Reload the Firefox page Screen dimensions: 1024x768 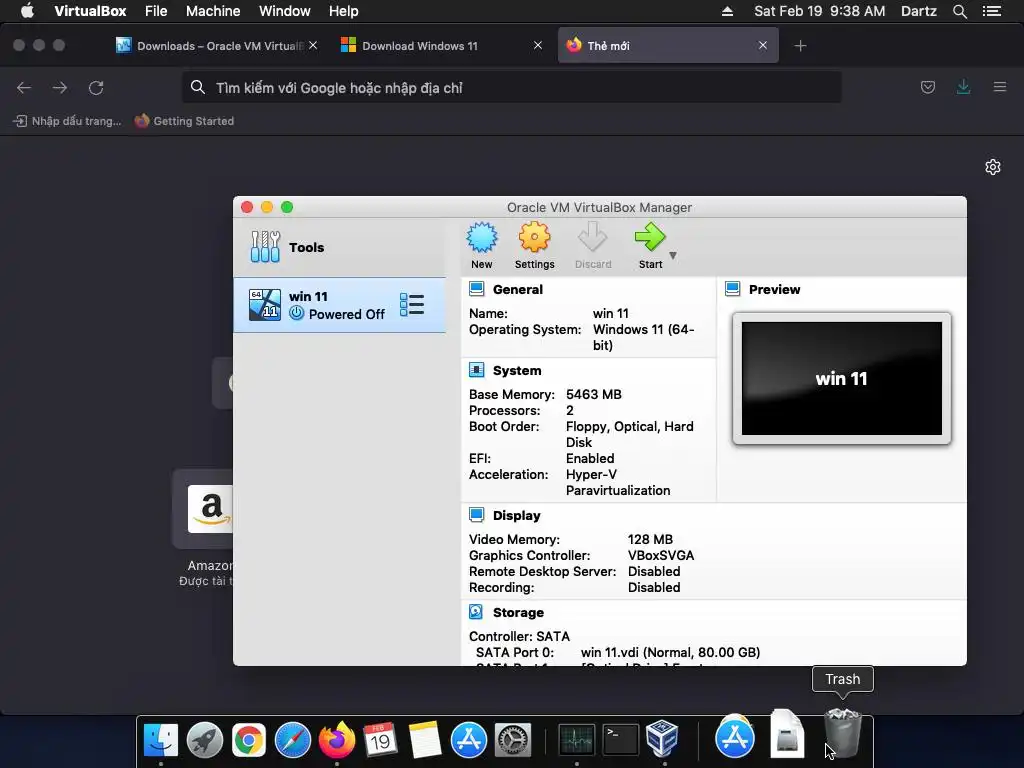[x=96, y=88]
